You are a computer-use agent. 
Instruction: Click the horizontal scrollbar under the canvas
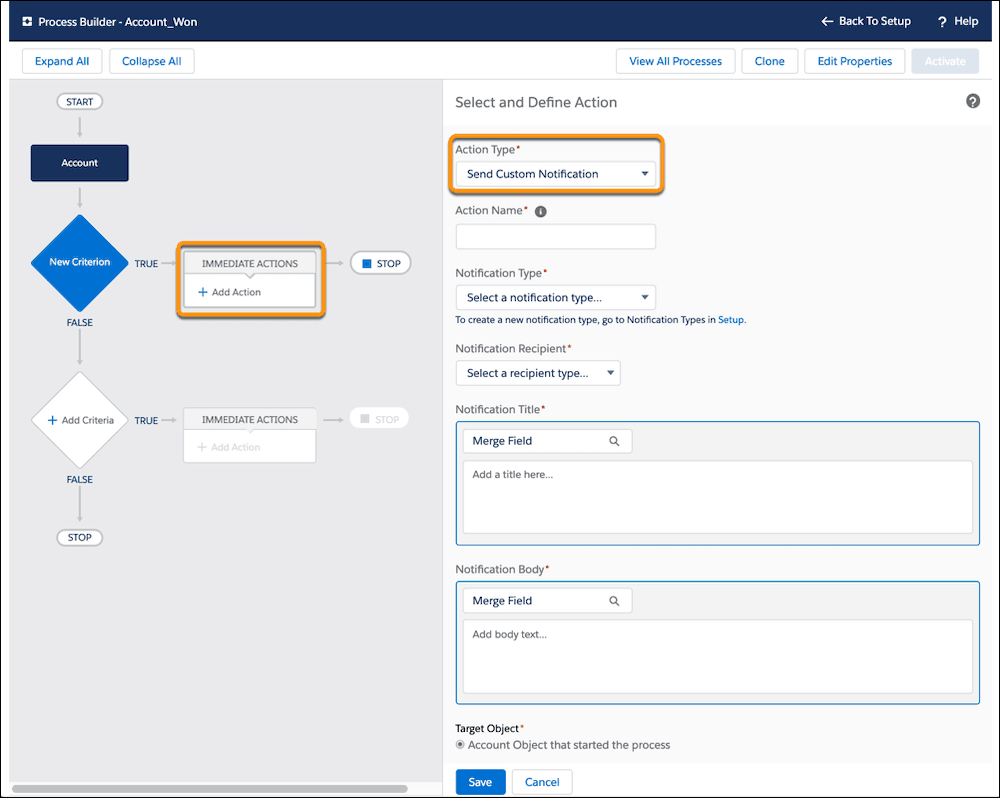point(210,788)
